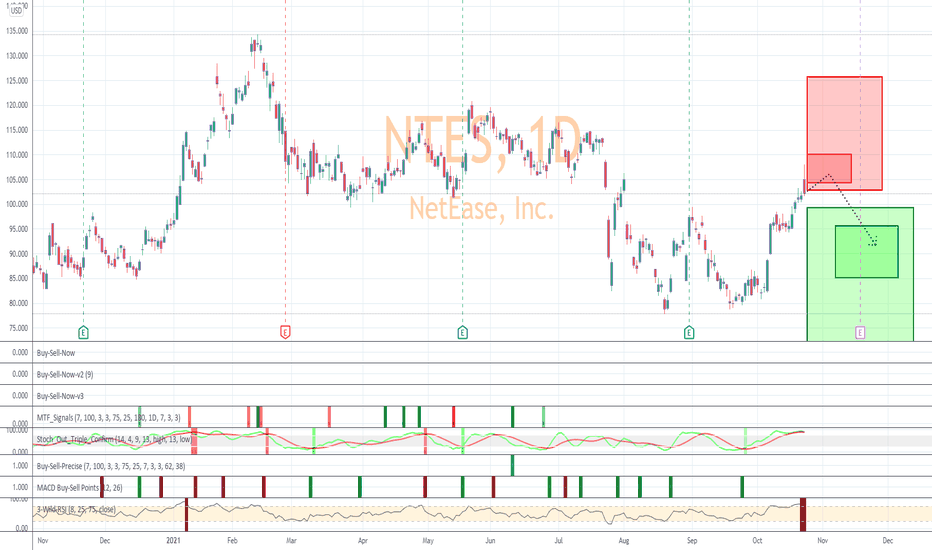Click the 85.000 price axis label
The image size is (932, 550).
click(18, 278)
